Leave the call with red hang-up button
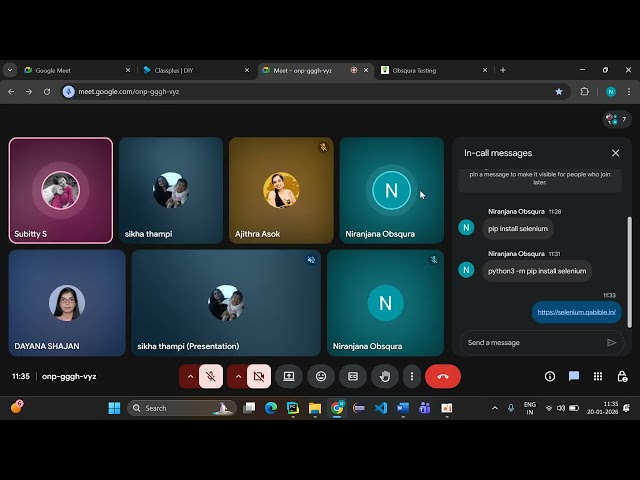This screenshot has height=480, width=640. pos(442,376)
